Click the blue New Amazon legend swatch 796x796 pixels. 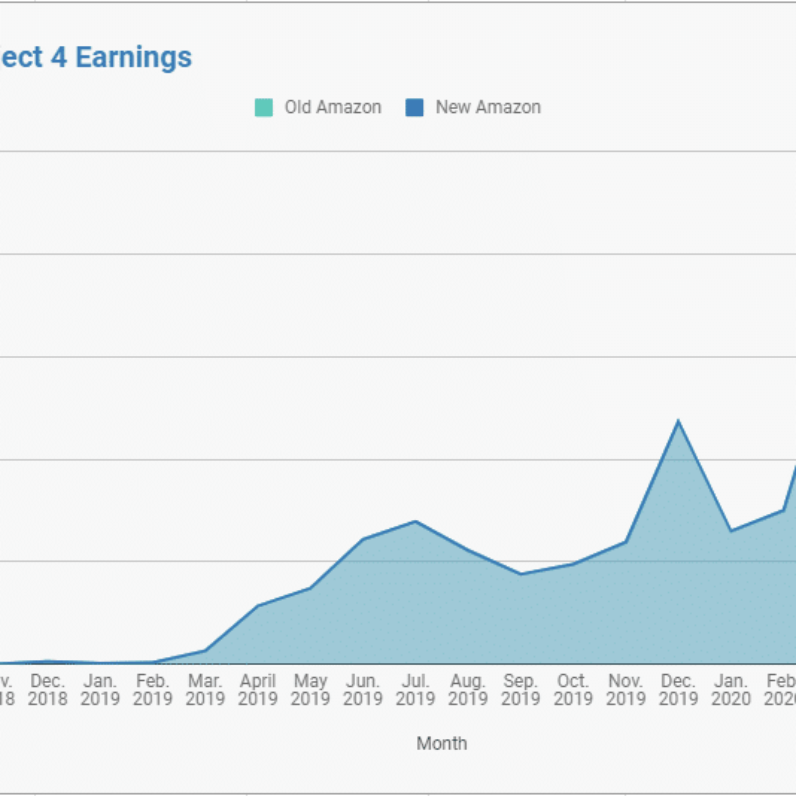pos(414,108)
